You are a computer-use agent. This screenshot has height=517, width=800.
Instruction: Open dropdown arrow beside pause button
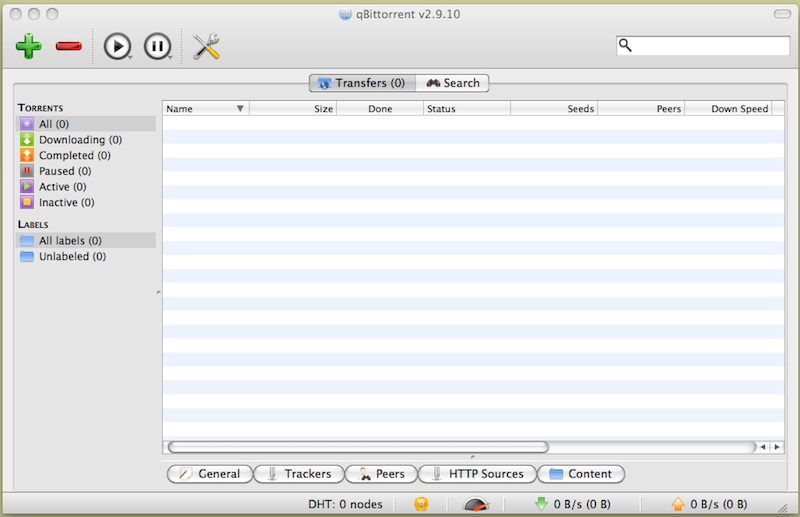[x=171, y=58]
